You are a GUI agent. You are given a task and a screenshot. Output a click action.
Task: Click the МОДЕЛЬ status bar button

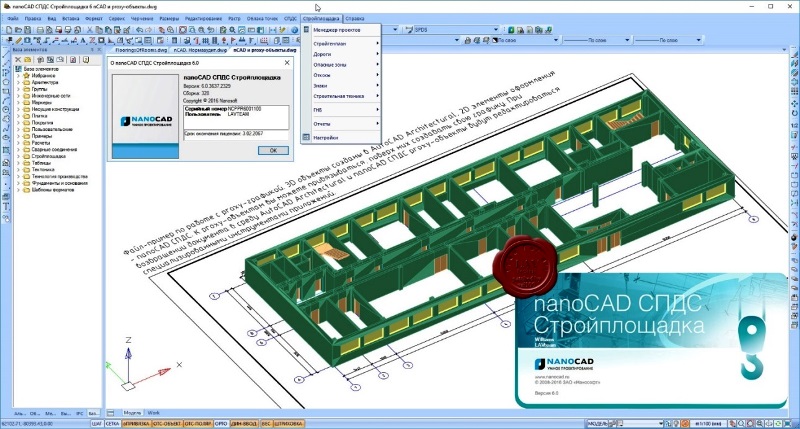coord(596,423)
